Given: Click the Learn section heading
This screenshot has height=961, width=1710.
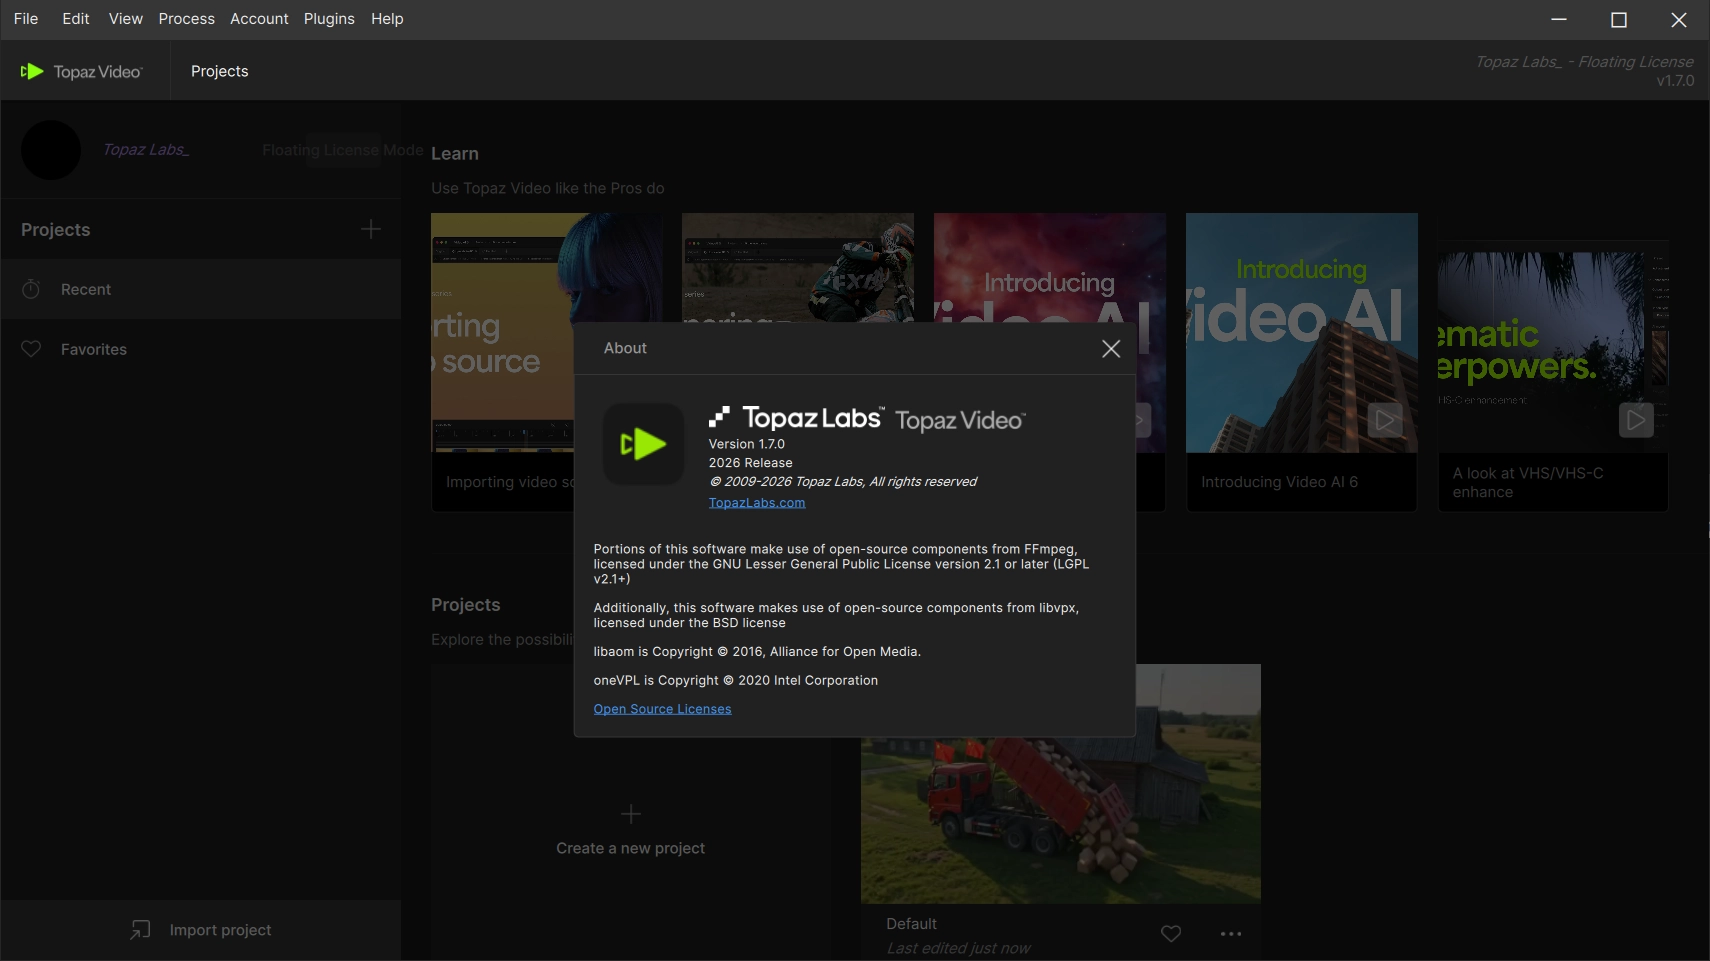Looking at the screenshot, I should click(455, 154).
